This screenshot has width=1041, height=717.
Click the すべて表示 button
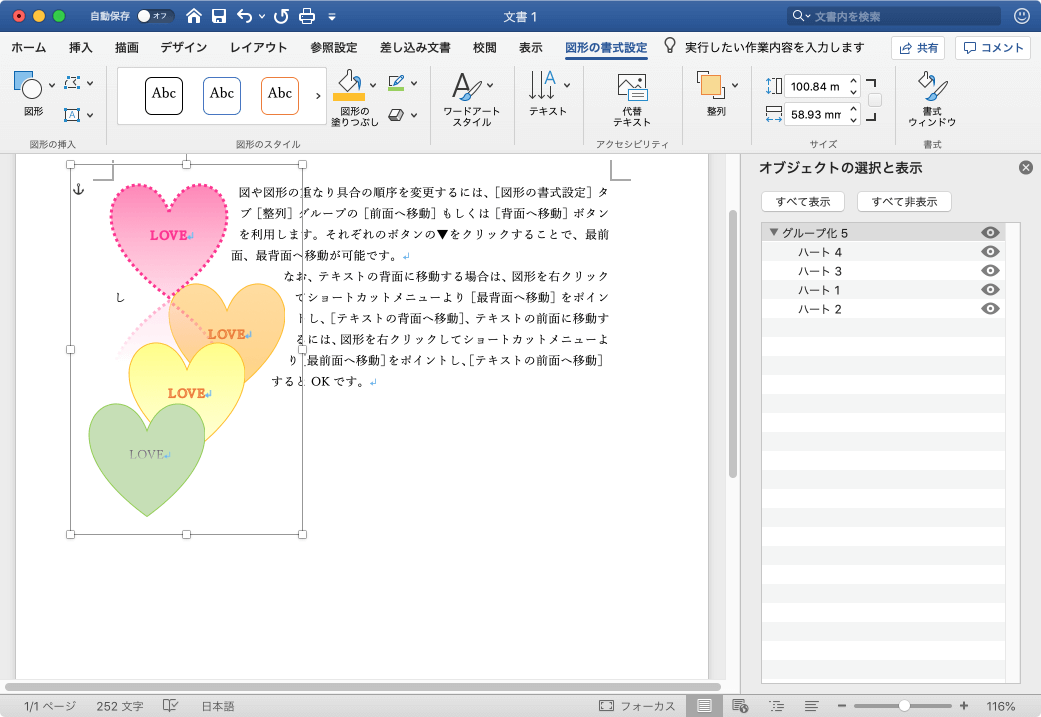click(x=802, y=202)
